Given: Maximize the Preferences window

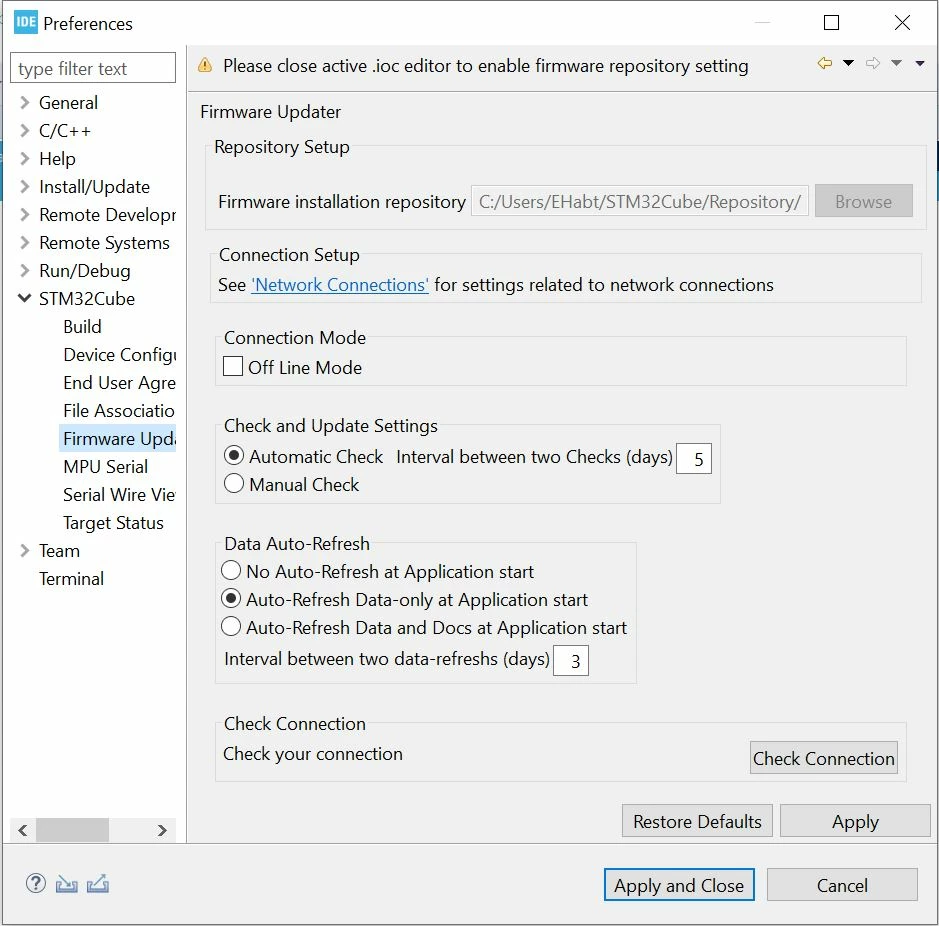Looking at the screenshot, I should click(831, 23).
